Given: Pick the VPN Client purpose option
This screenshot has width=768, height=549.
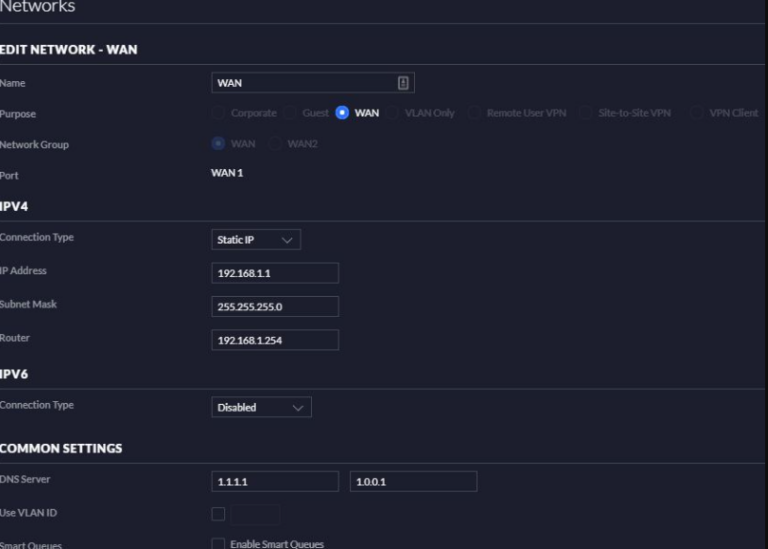Looking at the screenshot, I should click(697, 113).
